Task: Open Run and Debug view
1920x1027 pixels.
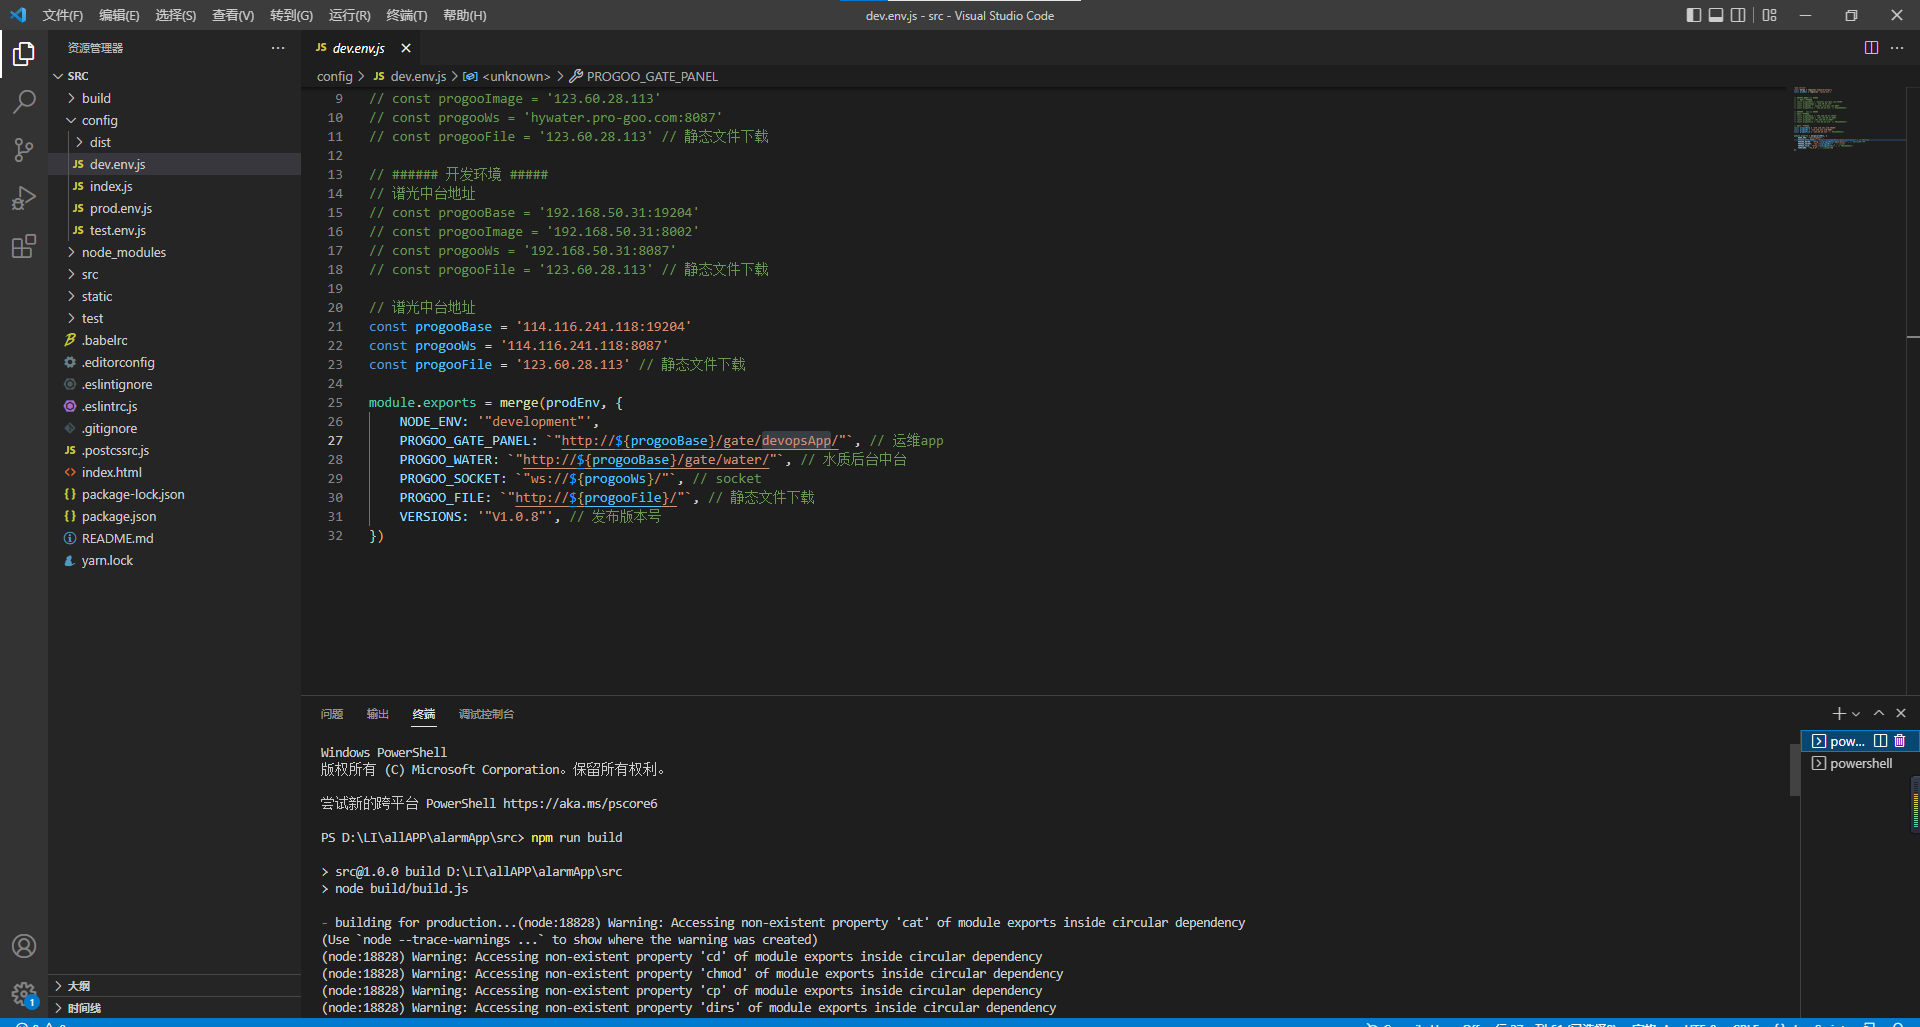Action: (24, 198)
